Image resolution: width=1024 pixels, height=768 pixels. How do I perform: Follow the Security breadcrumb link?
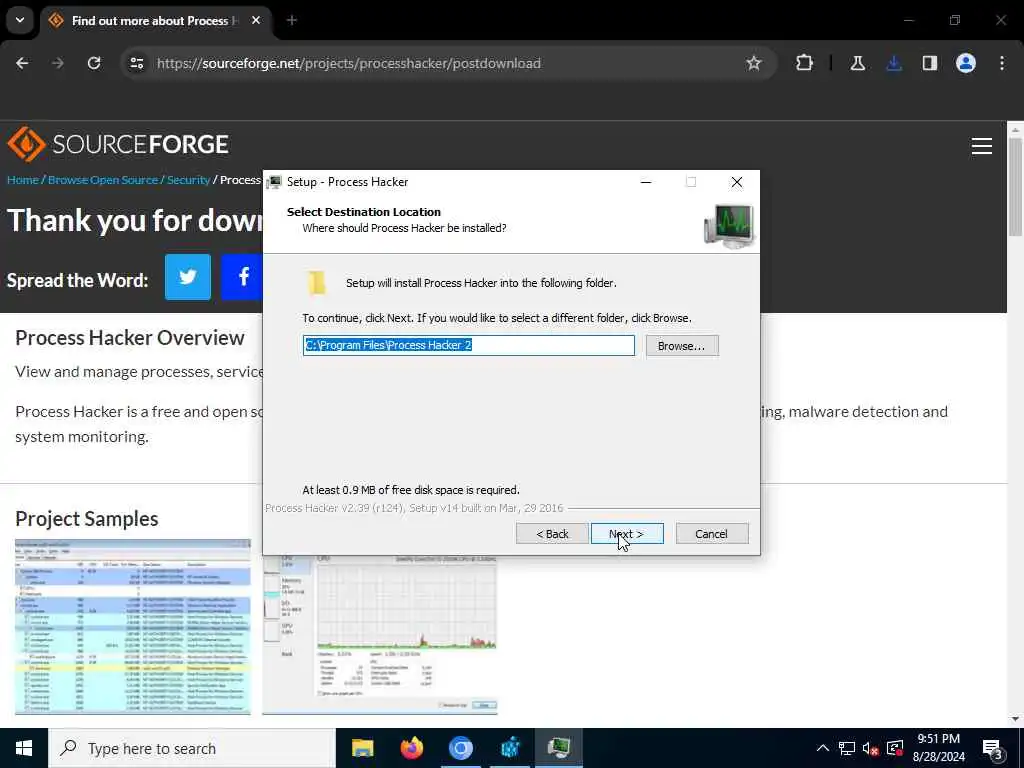[x=188, y=180]
